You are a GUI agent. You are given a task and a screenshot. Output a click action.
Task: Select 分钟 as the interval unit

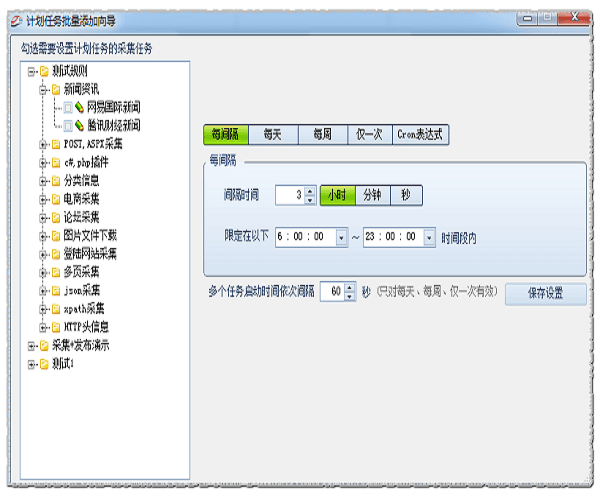(x=371, y=195)
